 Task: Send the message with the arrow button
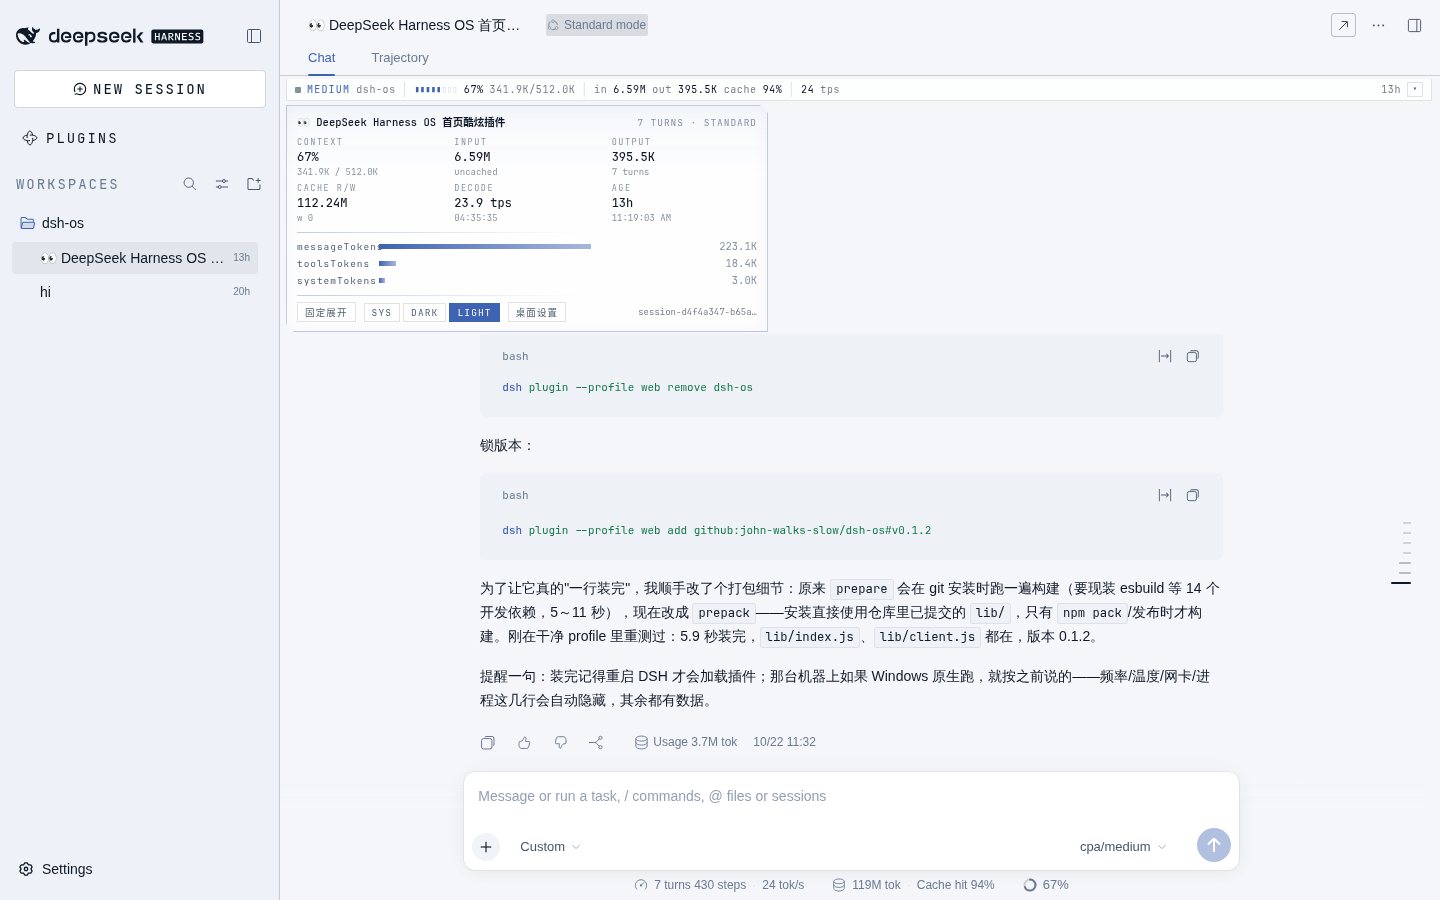(x=1214, y=845)
